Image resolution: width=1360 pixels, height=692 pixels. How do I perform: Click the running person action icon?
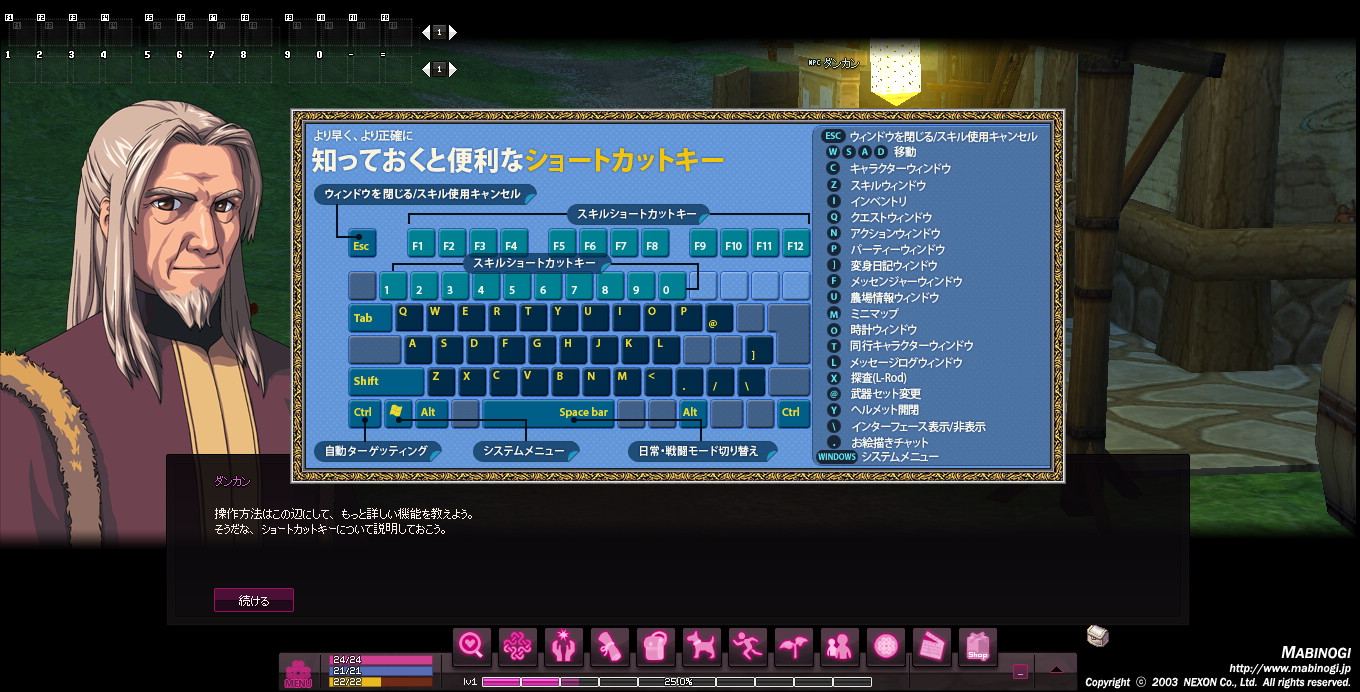point(748,646)
